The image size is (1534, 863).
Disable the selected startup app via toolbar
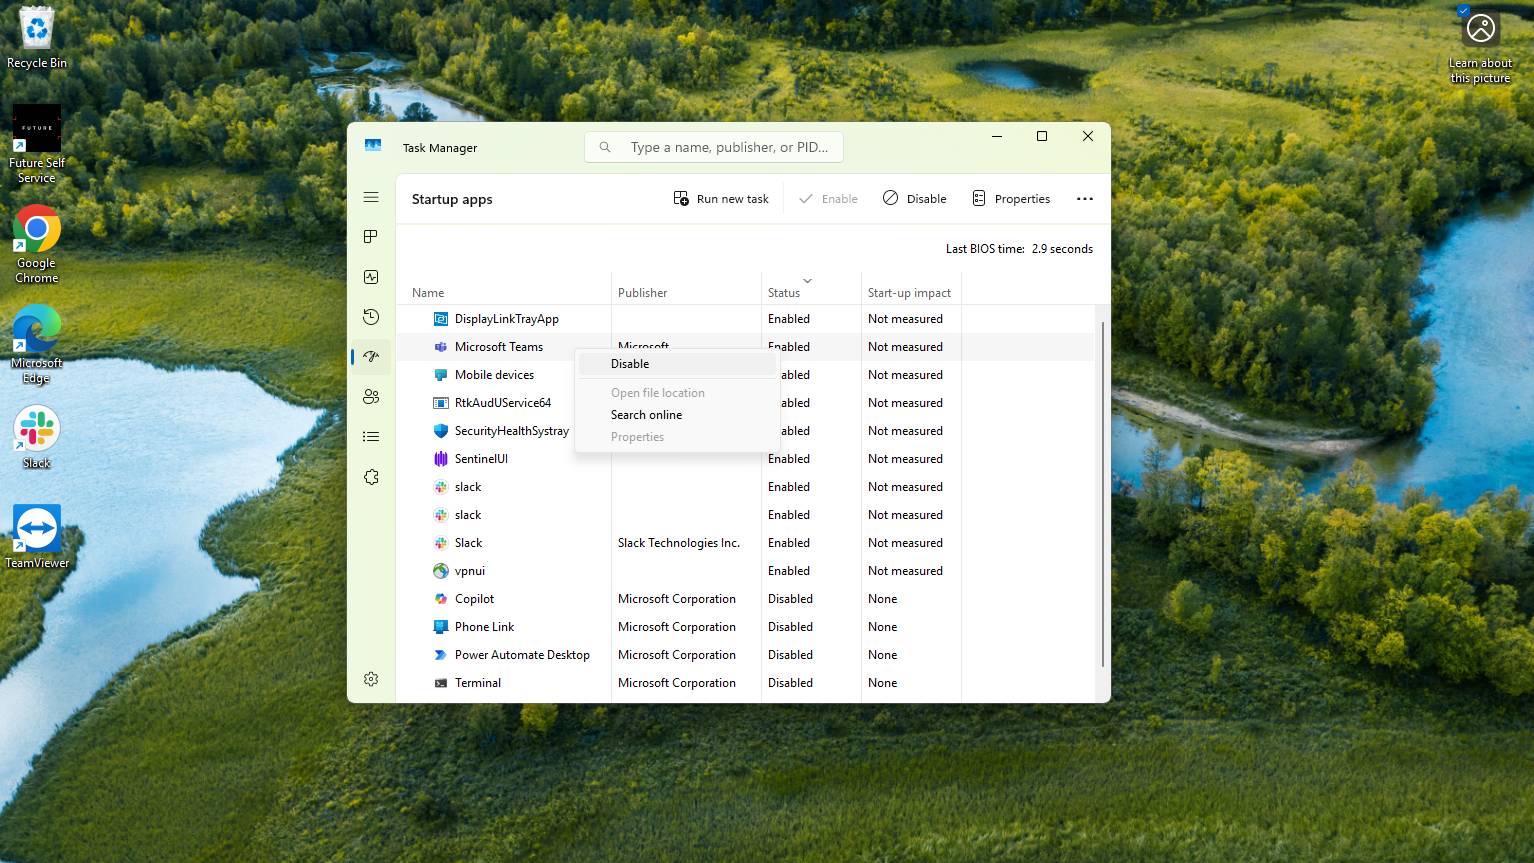click(x=913, y=198)
